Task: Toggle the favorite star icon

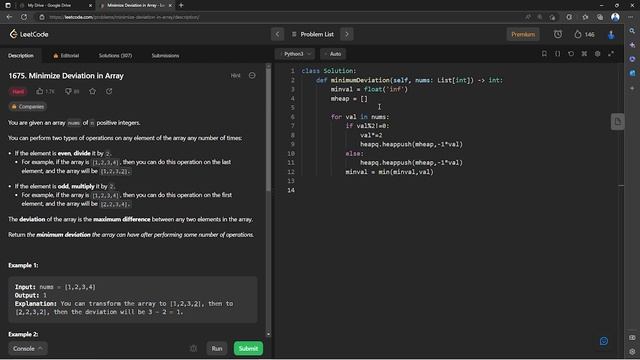Action: coord(93,91)
